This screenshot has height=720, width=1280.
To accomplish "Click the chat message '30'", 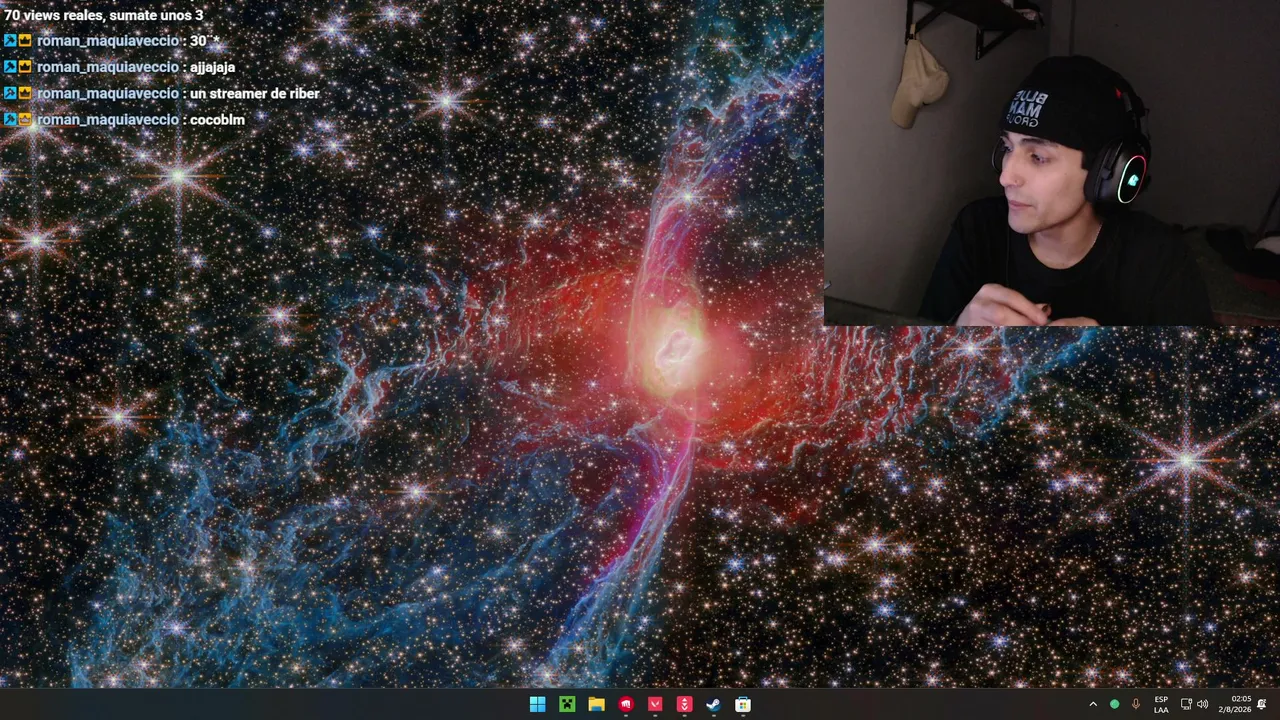I will [204, 41].
